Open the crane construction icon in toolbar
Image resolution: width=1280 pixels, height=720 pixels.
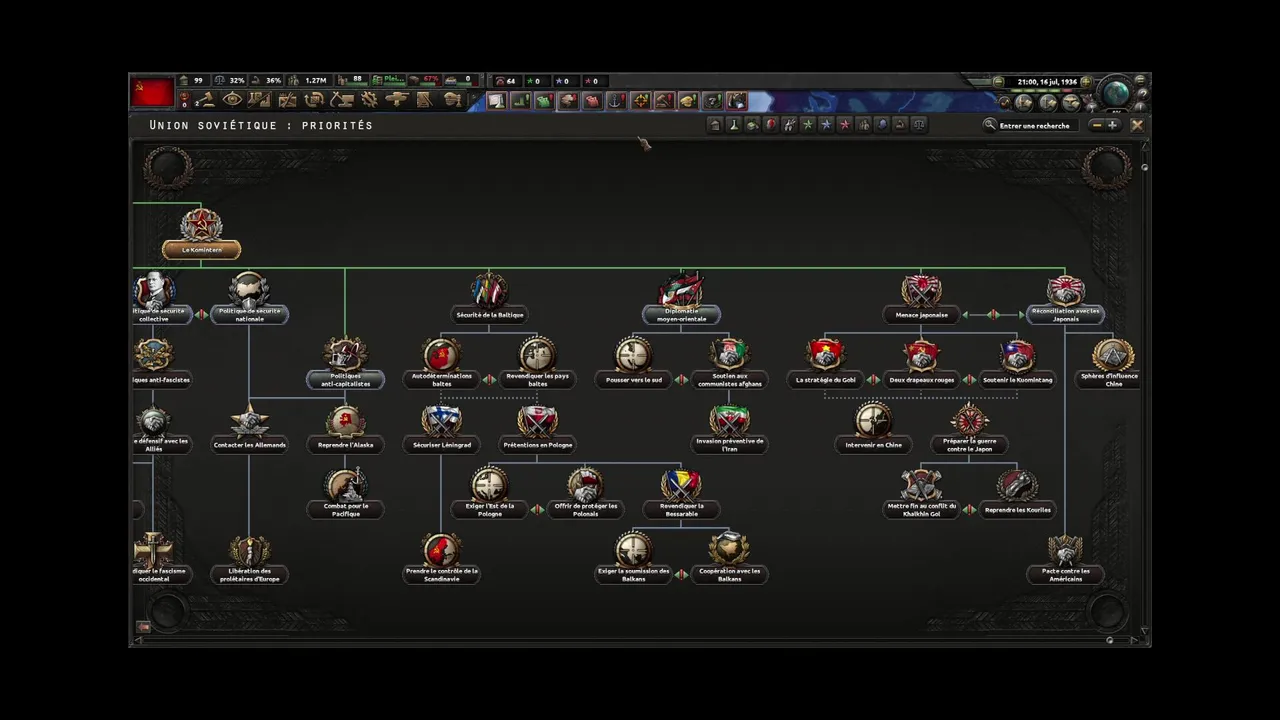341,99
